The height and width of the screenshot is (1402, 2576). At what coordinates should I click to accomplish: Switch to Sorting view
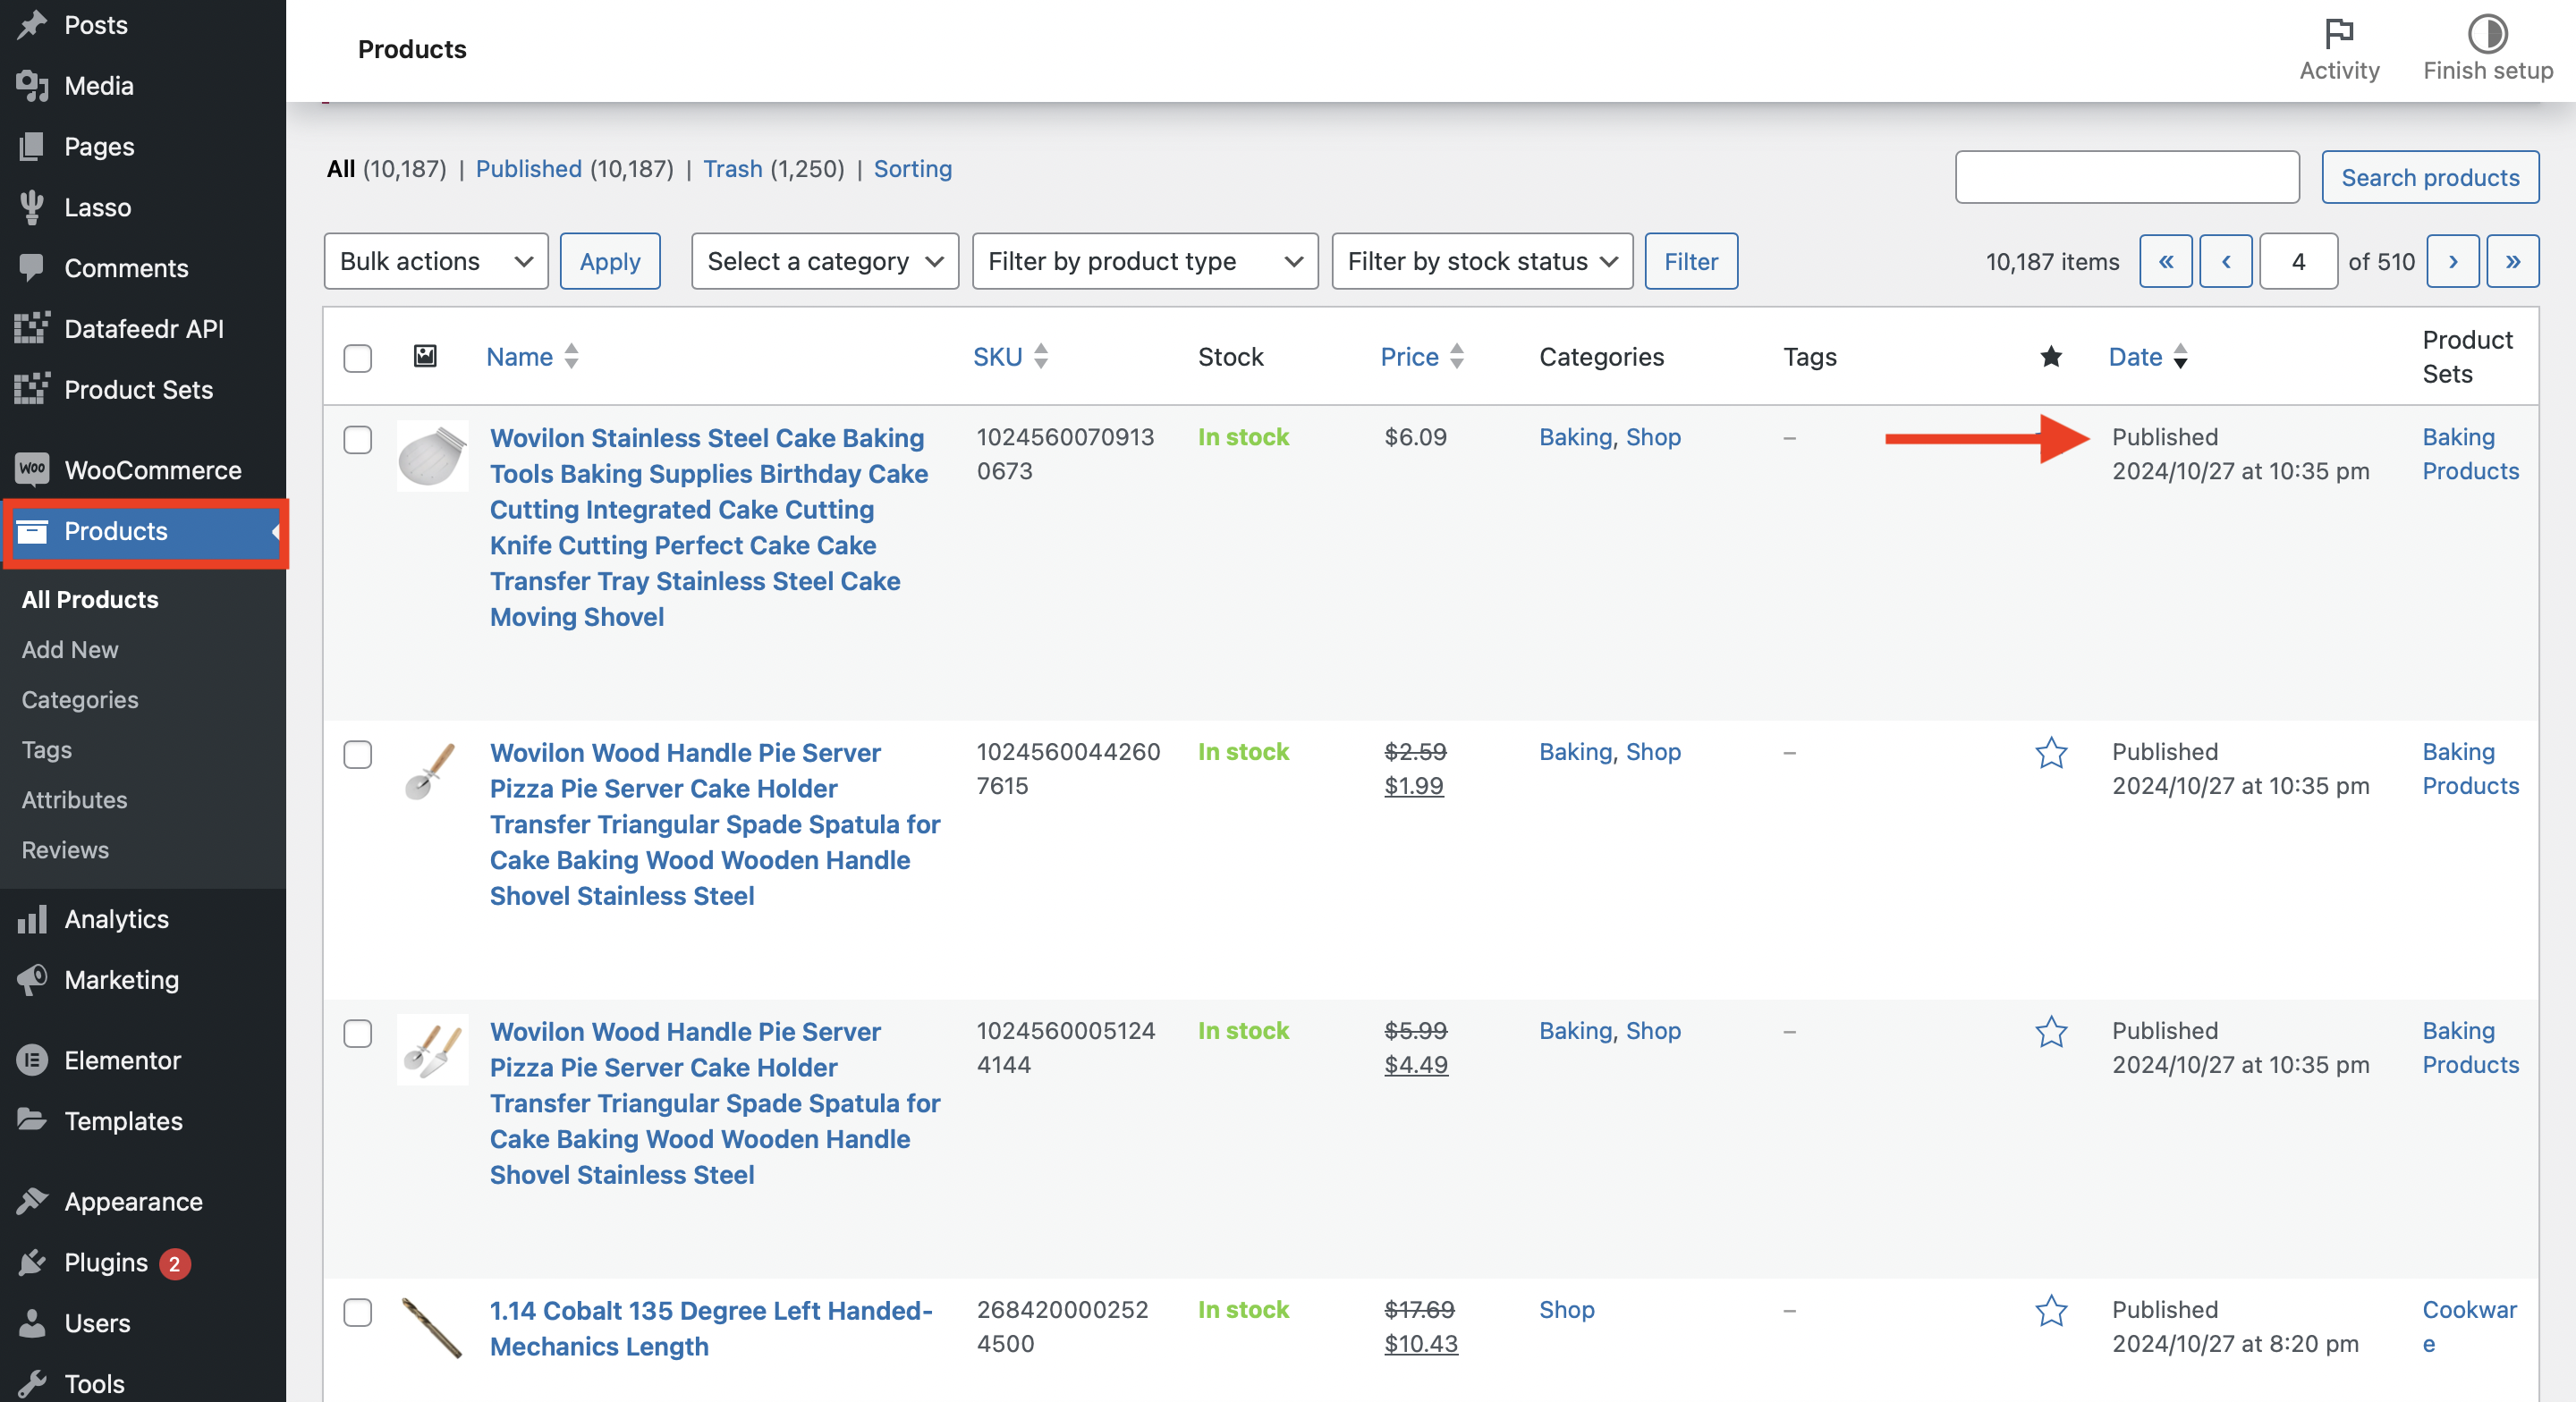[x=912, y=169]
